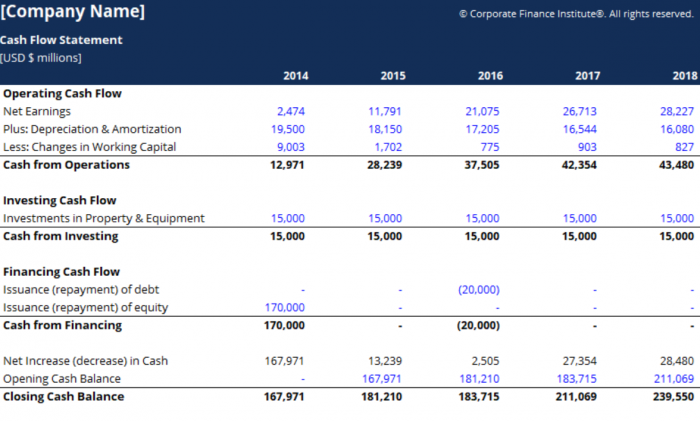Click the Financing Cash Flow section heading

pos(61,271)
